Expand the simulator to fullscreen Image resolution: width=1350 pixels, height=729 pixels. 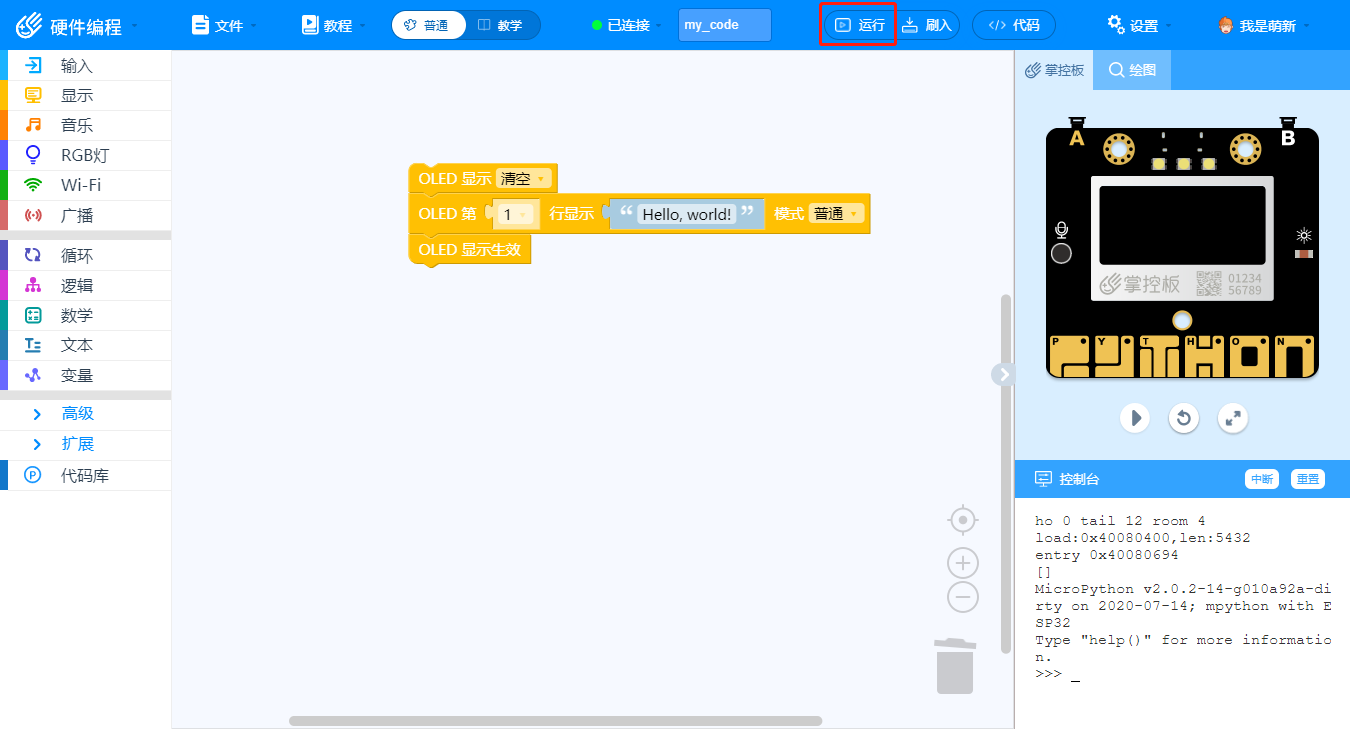1233,417
